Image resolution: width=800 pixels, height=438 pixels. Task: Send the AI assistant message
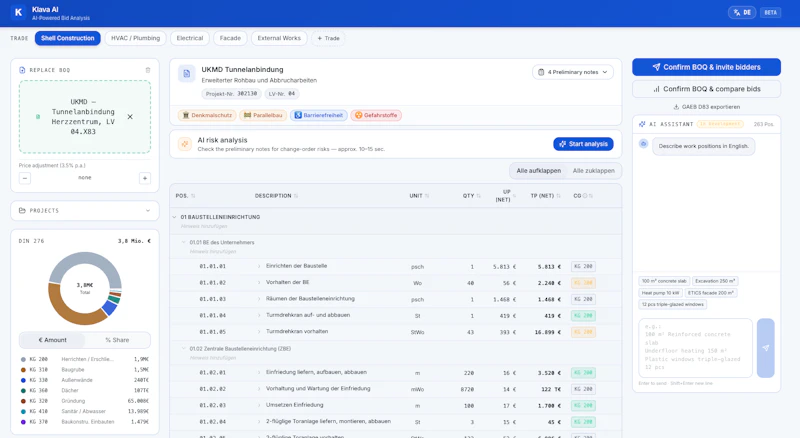tap(765, 348)
